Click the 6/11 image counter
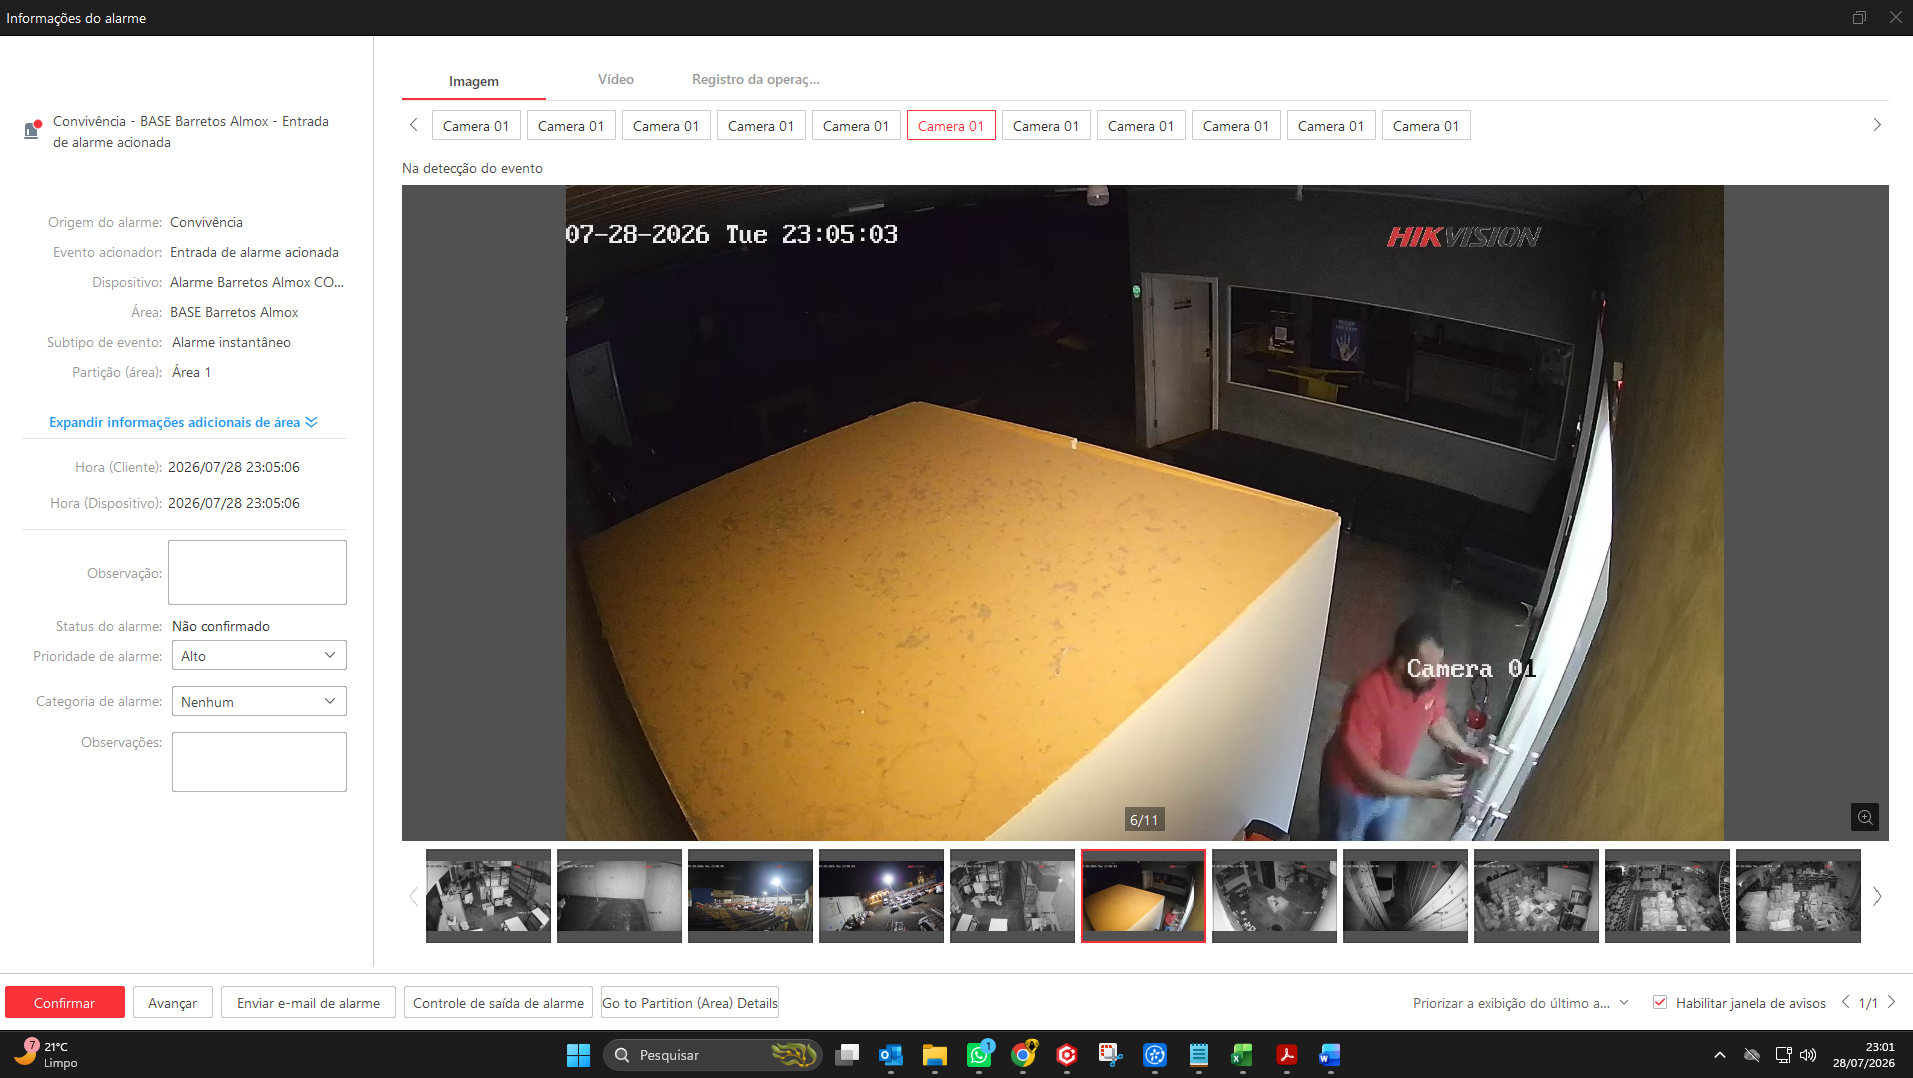Image resolution: width=1913 pixels, height=1078 pixels. pyautogui.click(x=1144, y=820)
